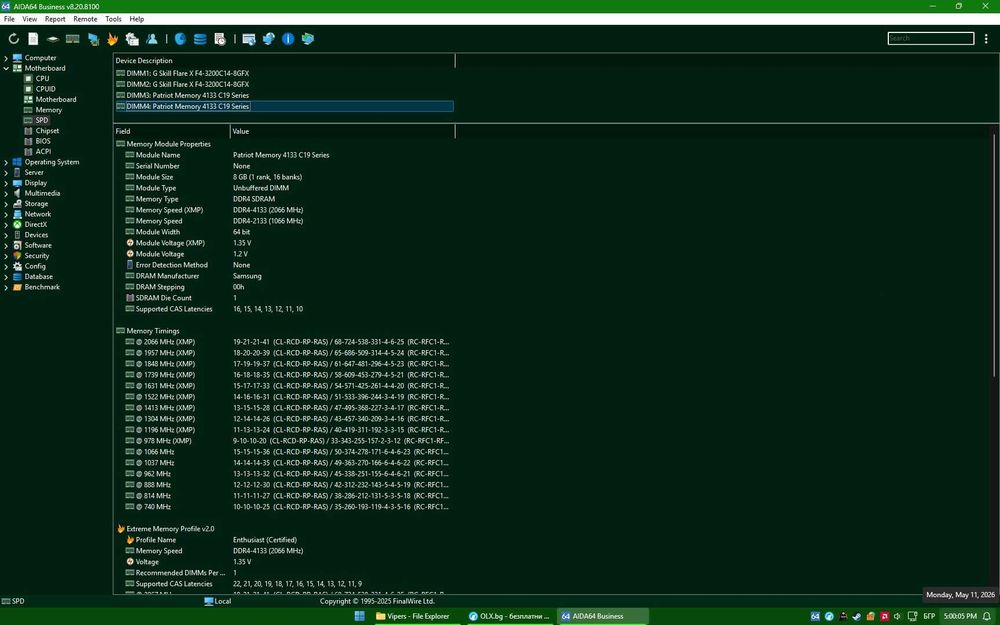Open the three-dot options menu
This screenshot has height=625, width=1000.
click(x=986, y=39)
